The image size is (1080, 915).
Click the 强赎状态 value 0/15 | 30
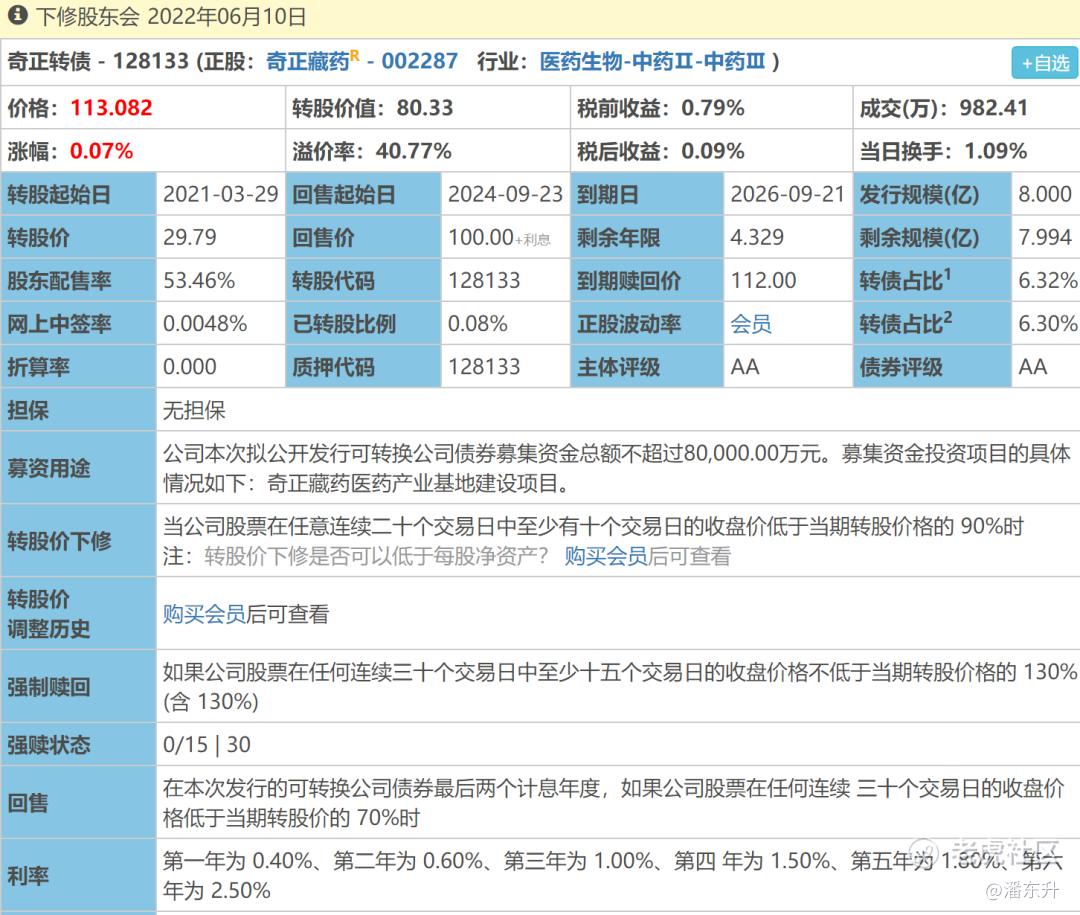click(x=207, y=745)
